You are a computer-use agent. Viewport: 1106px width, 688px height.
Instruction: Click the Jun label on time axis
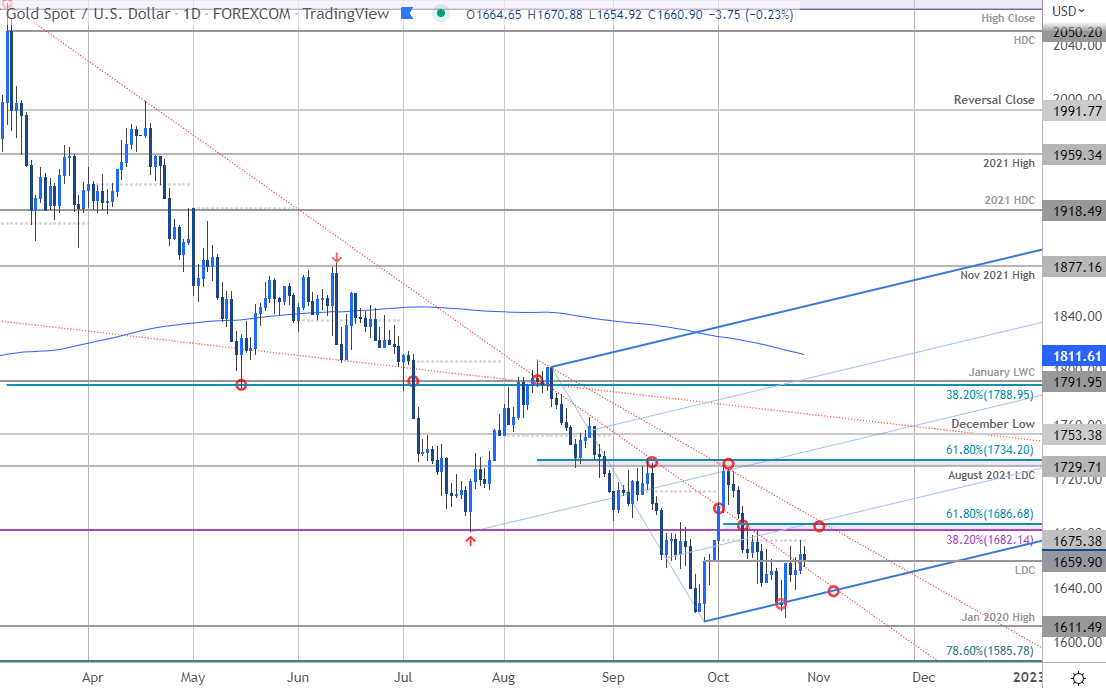coord(298,677)
